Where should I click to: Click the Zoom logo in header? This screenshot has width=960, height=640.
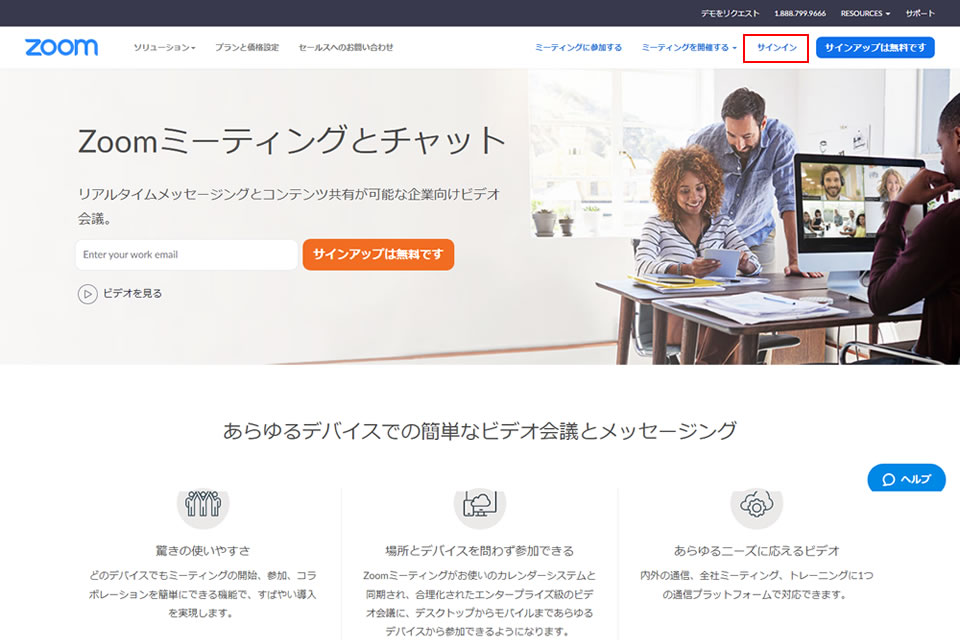click(x=62, y=47)
